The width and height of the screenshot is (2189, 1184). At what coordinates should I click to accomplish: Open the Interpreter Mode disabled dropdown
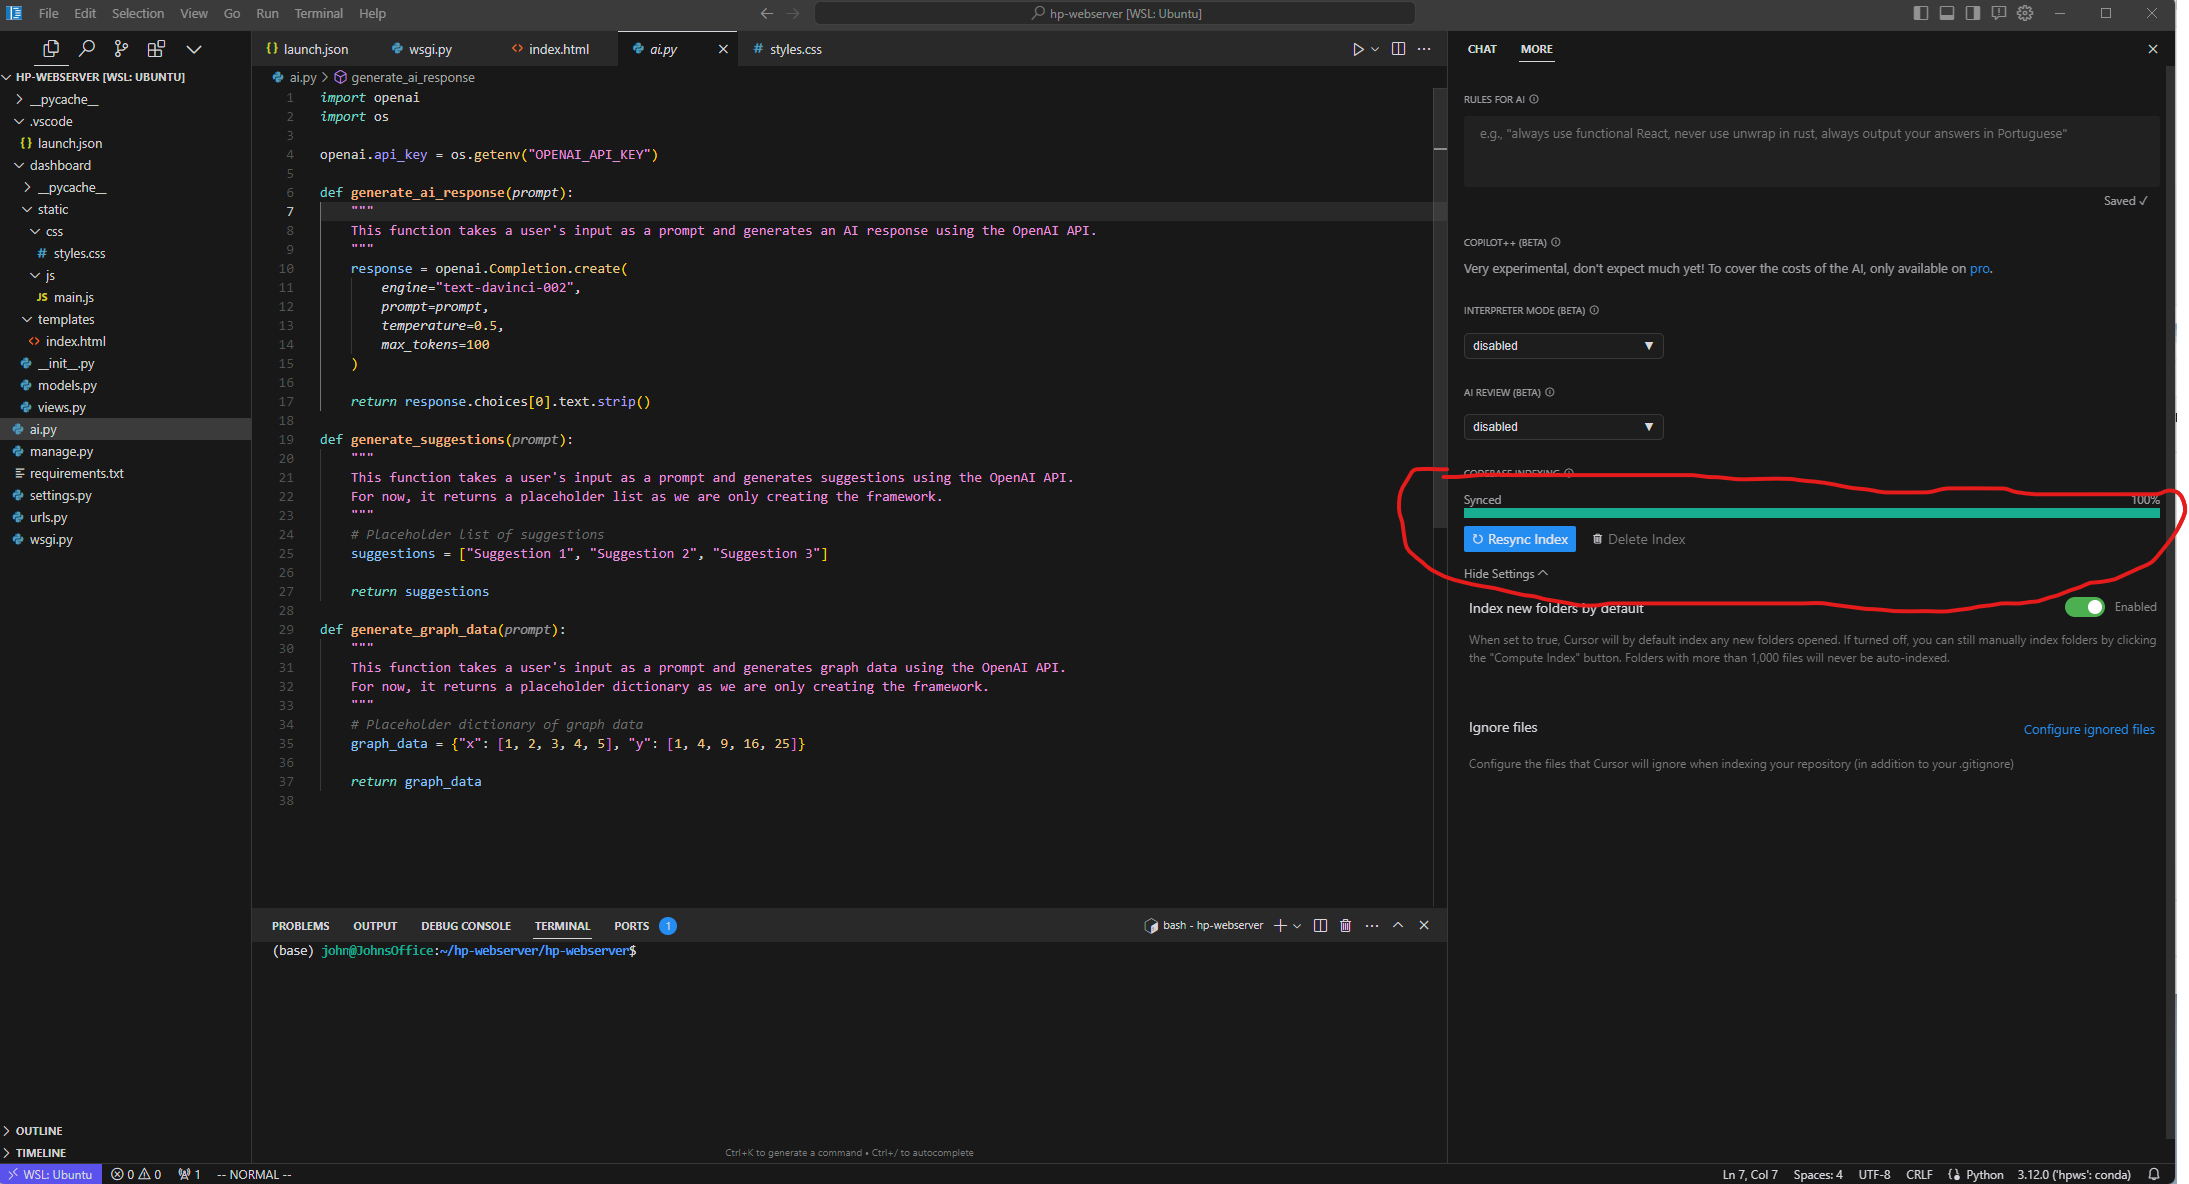pos(1562,345)
